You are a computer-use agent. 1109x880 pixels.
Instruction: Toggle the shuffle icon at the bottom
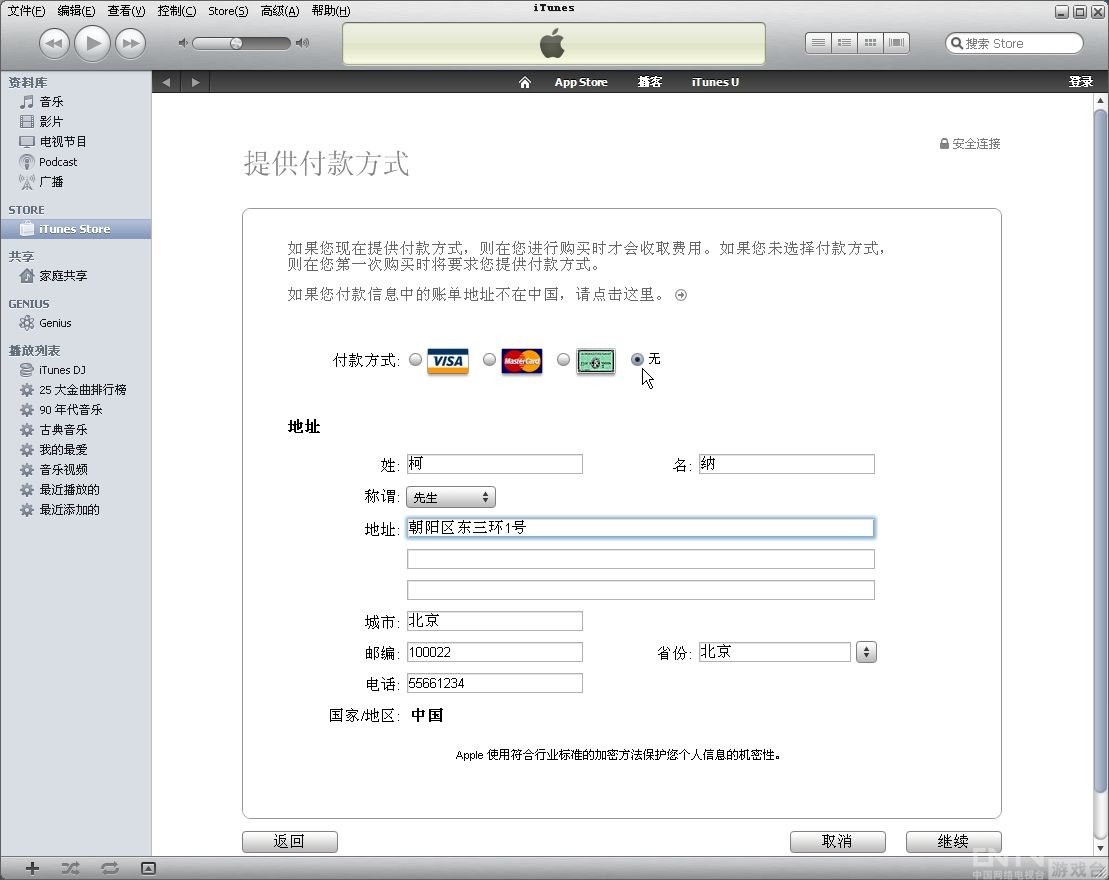point(70,869)
